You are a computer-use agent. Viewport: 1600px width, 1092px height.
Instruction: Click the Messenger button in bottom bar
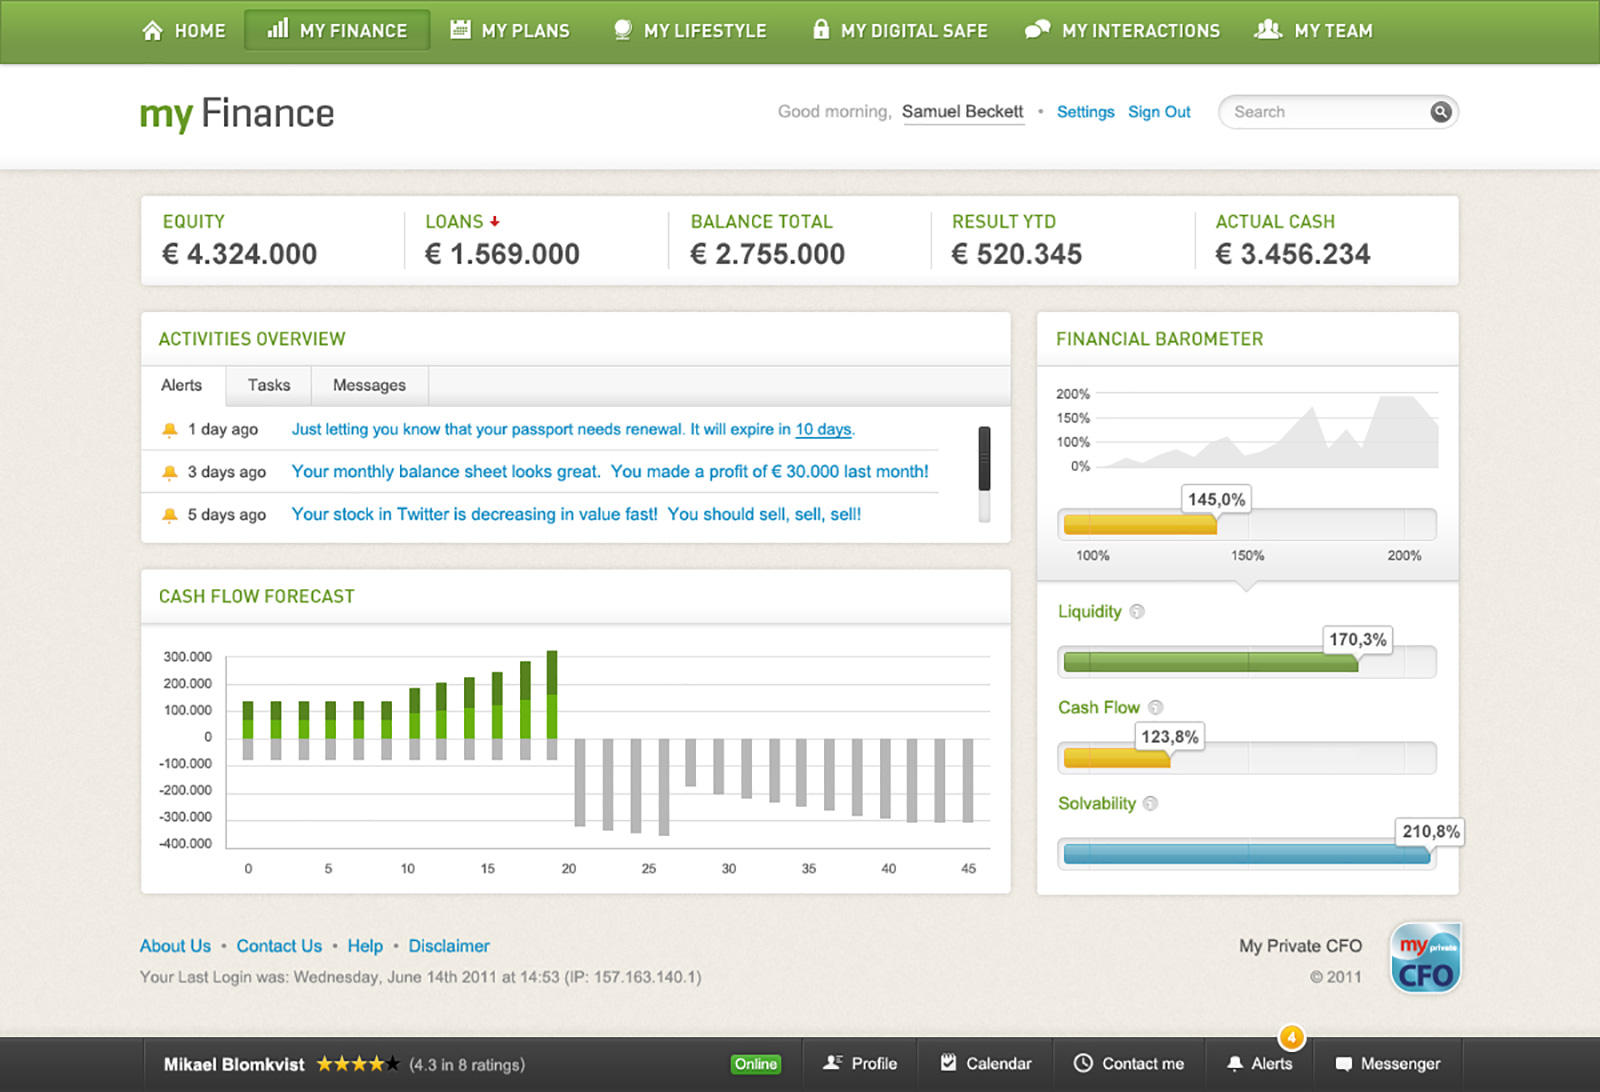(1388, 1064)
